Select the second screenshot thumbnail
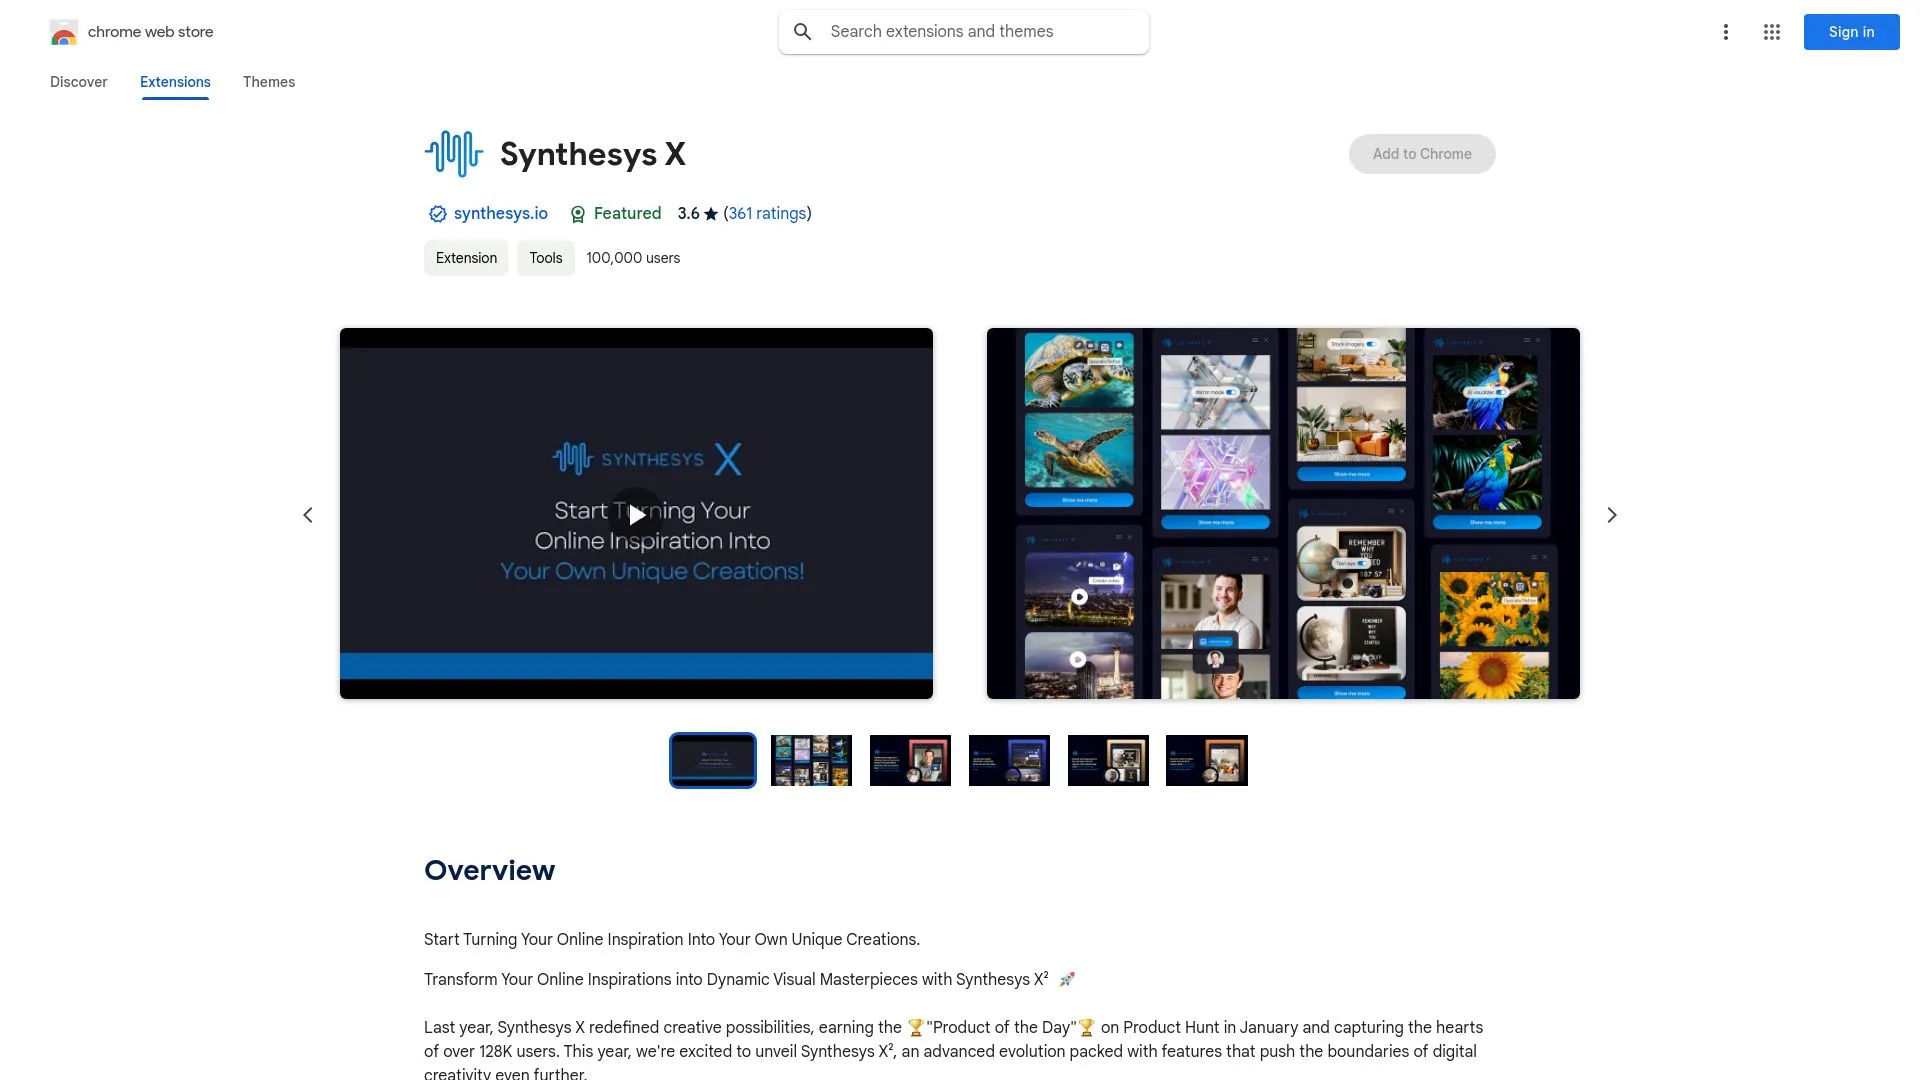The width and height of the screenshot is (1920, 1080). click(x=810, y=760)
